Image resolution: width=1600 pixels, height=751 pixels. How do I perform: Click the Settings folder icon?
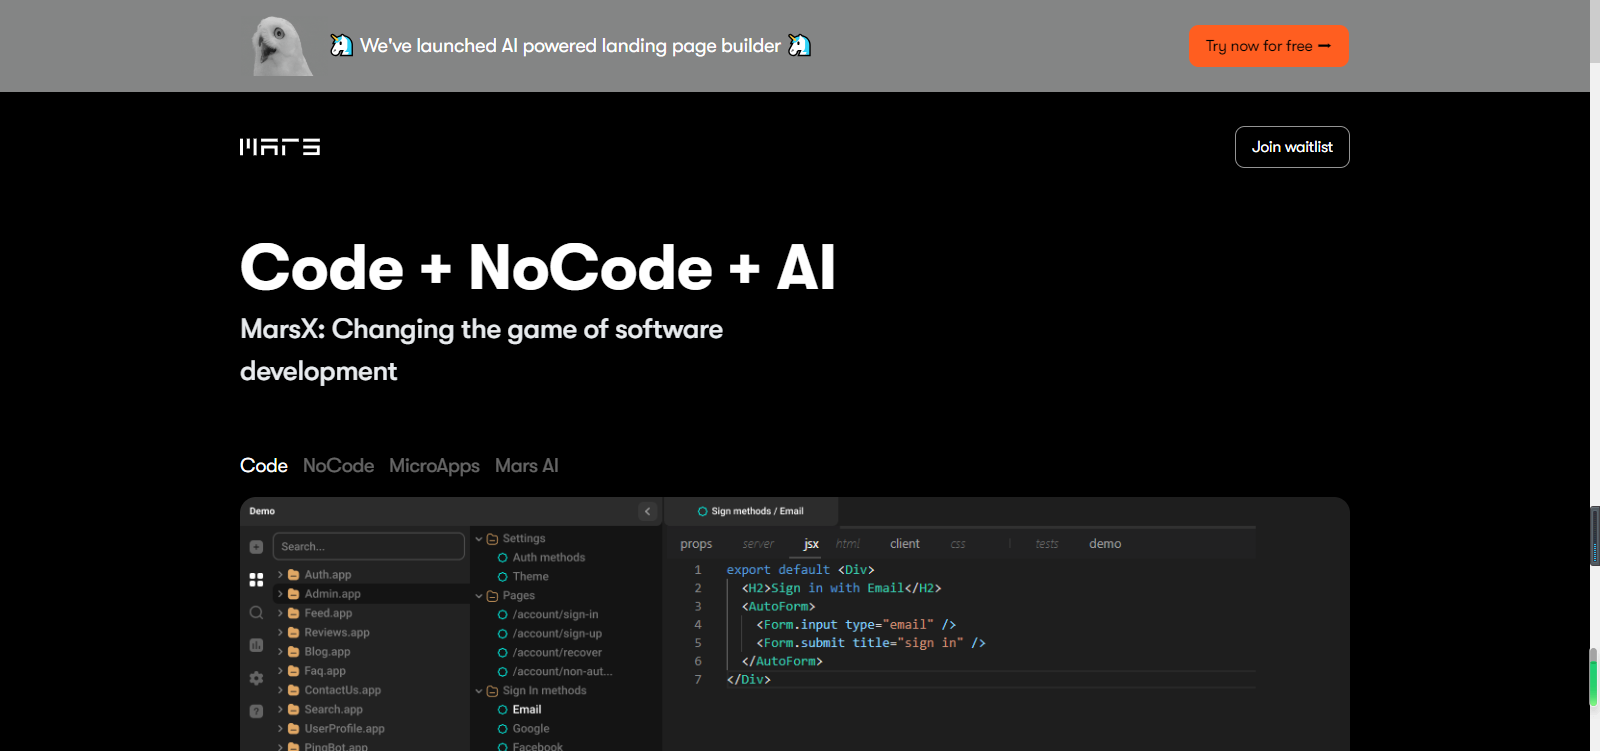[492, 539]
